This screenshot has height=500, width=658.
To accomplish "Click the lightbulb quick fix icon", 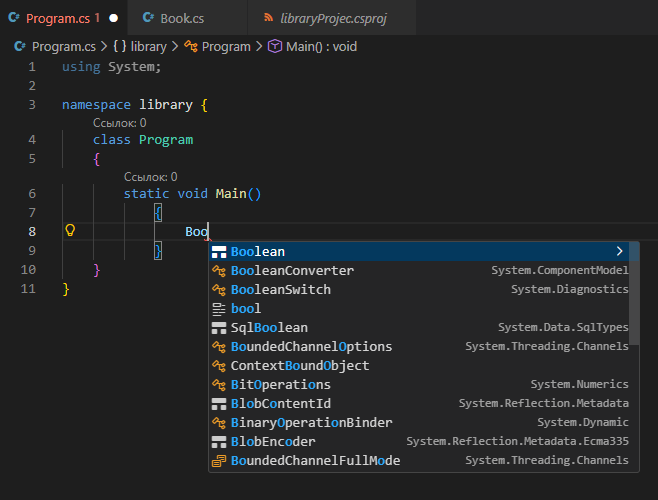I will (x=70, y=231).
